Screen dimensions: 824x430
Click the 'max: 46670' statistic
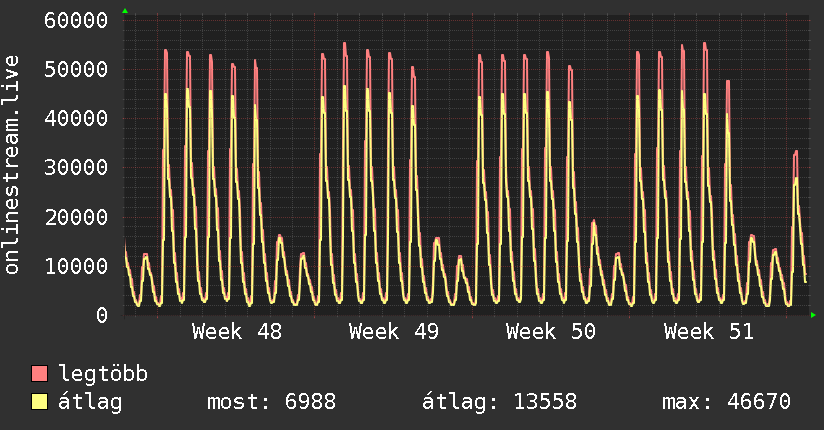(726, 402)
